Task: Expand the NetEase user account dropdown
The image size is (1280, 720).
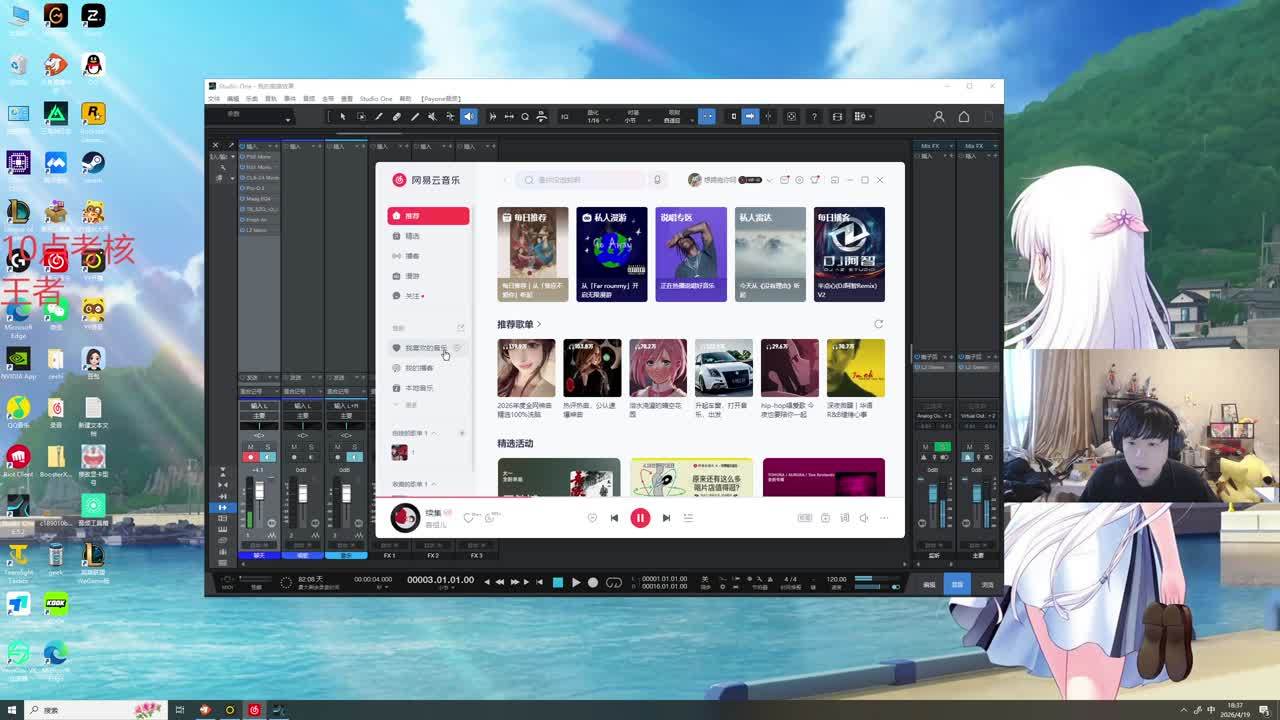Action: (769, 180)
